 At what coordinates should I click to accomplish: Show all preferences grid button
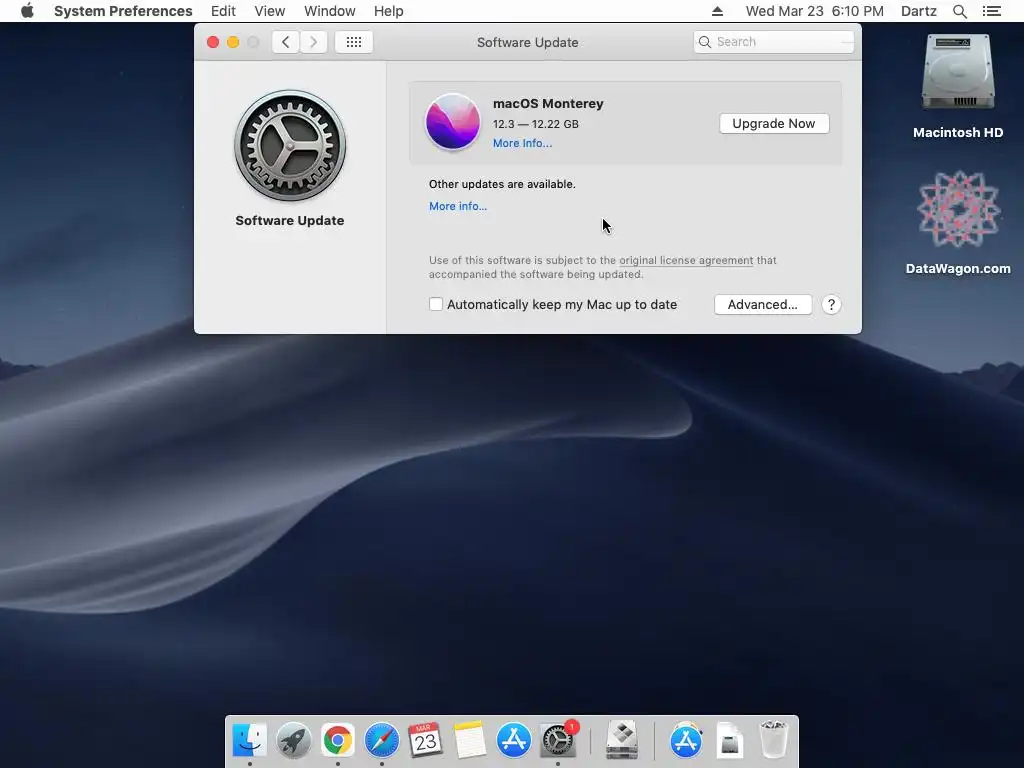353,42
